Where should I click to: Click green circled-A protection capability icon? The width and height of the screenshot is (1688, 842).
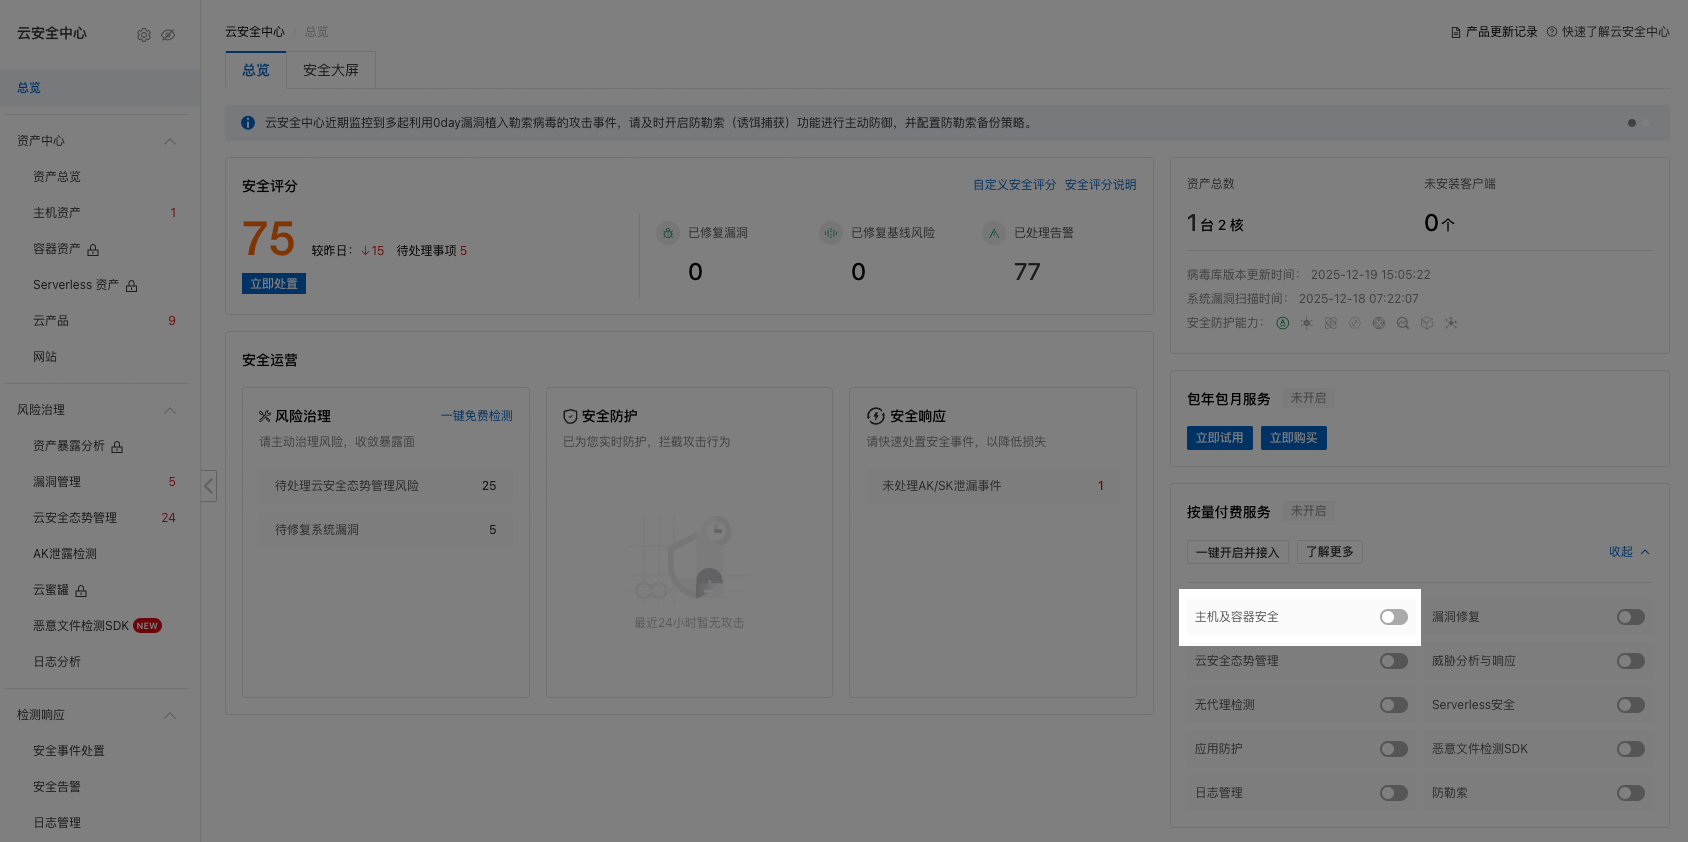(x=1283, y=323)
